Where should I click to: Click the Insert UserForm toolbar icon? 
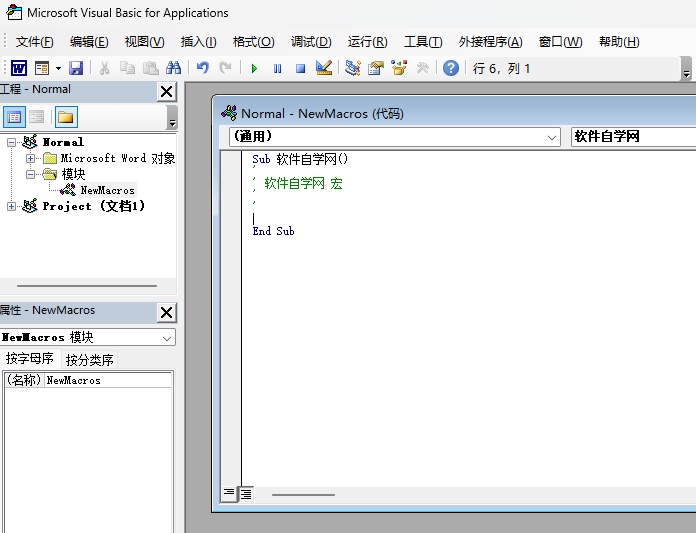tap(42, 68)
